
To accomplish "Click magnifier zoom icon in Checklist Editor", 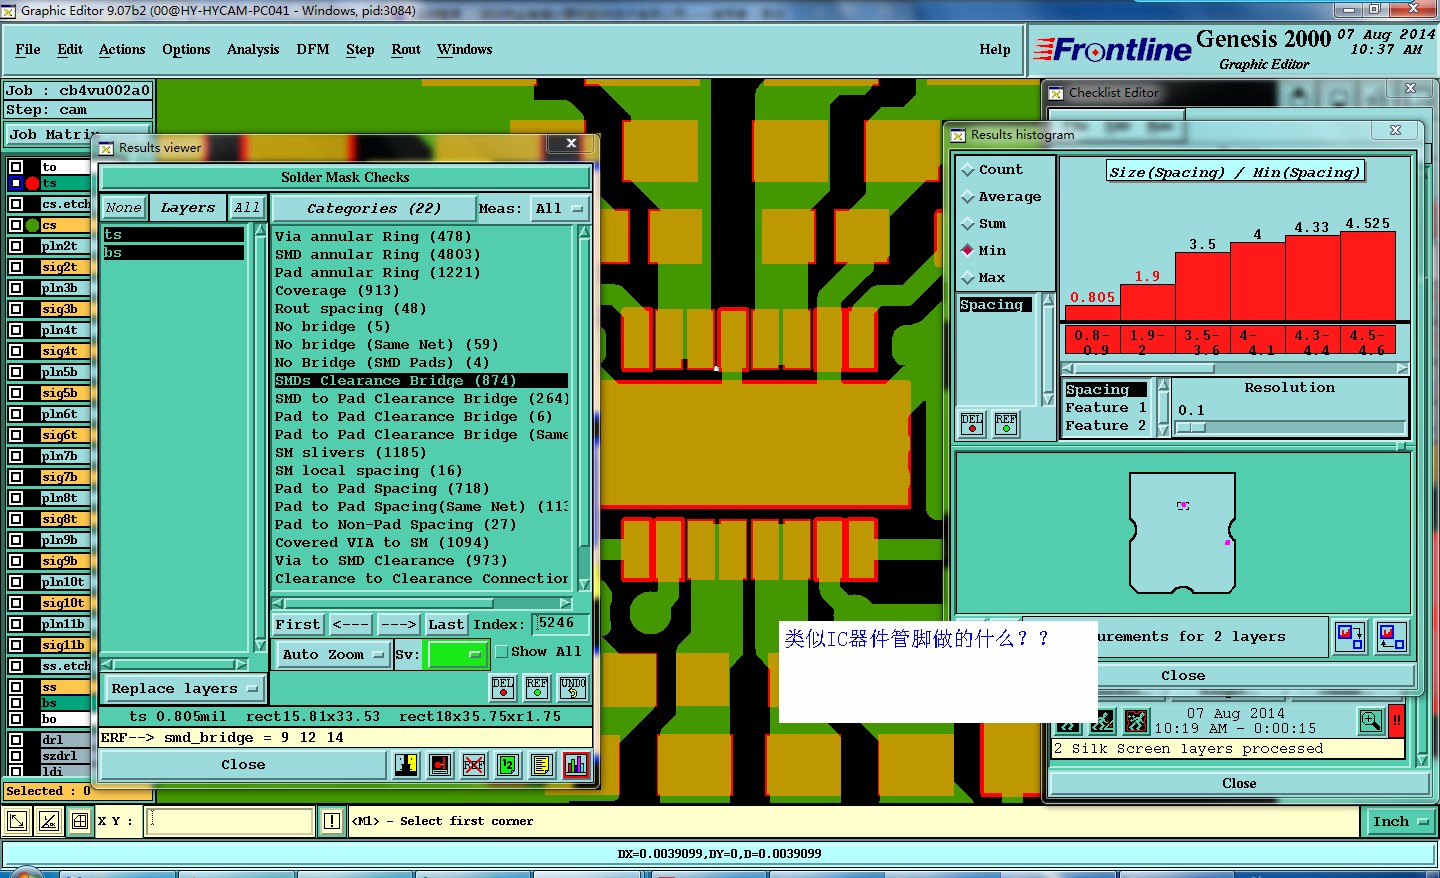I will pos(1371,720).
